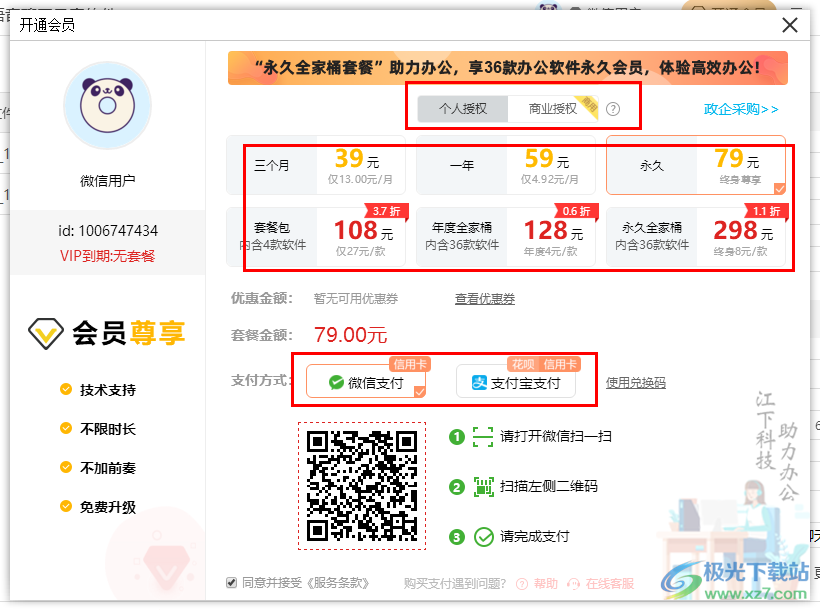The height and width of the screenshot is (610, 820).
Task: Choose the 永久 79元 plan
Action: point(696,165)
